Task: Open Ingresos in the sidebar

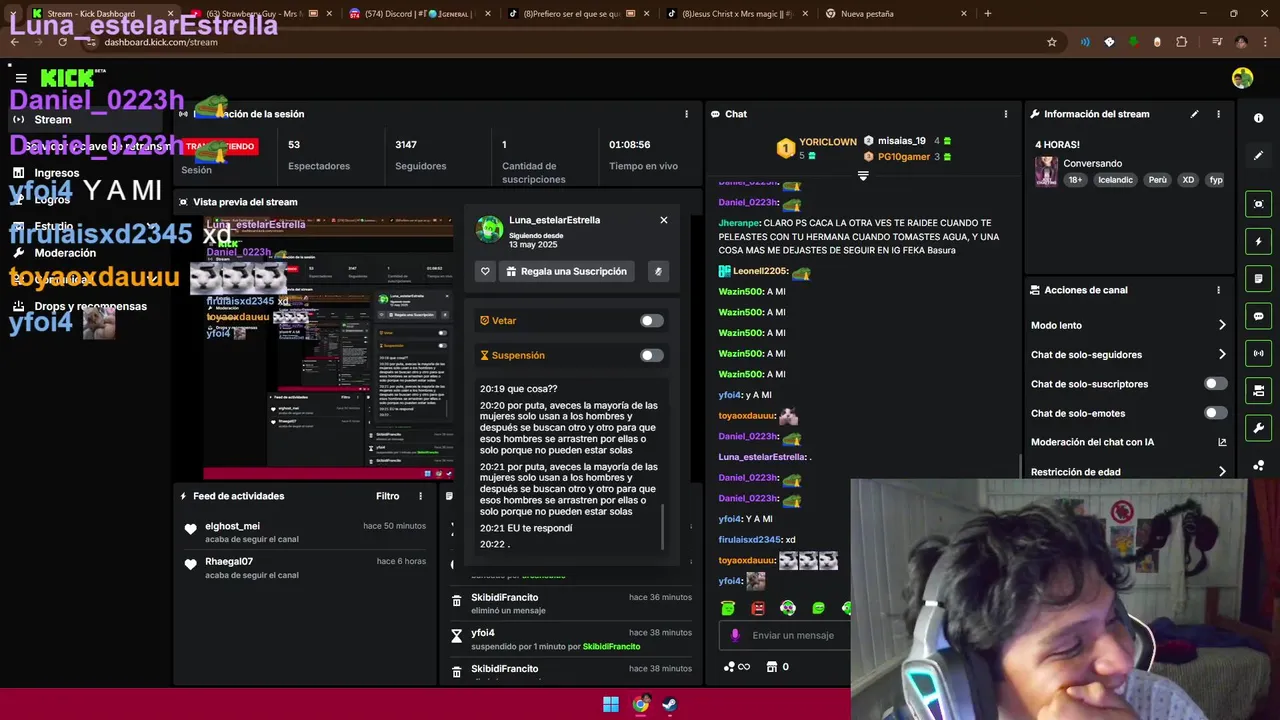Action: point(56,173)
